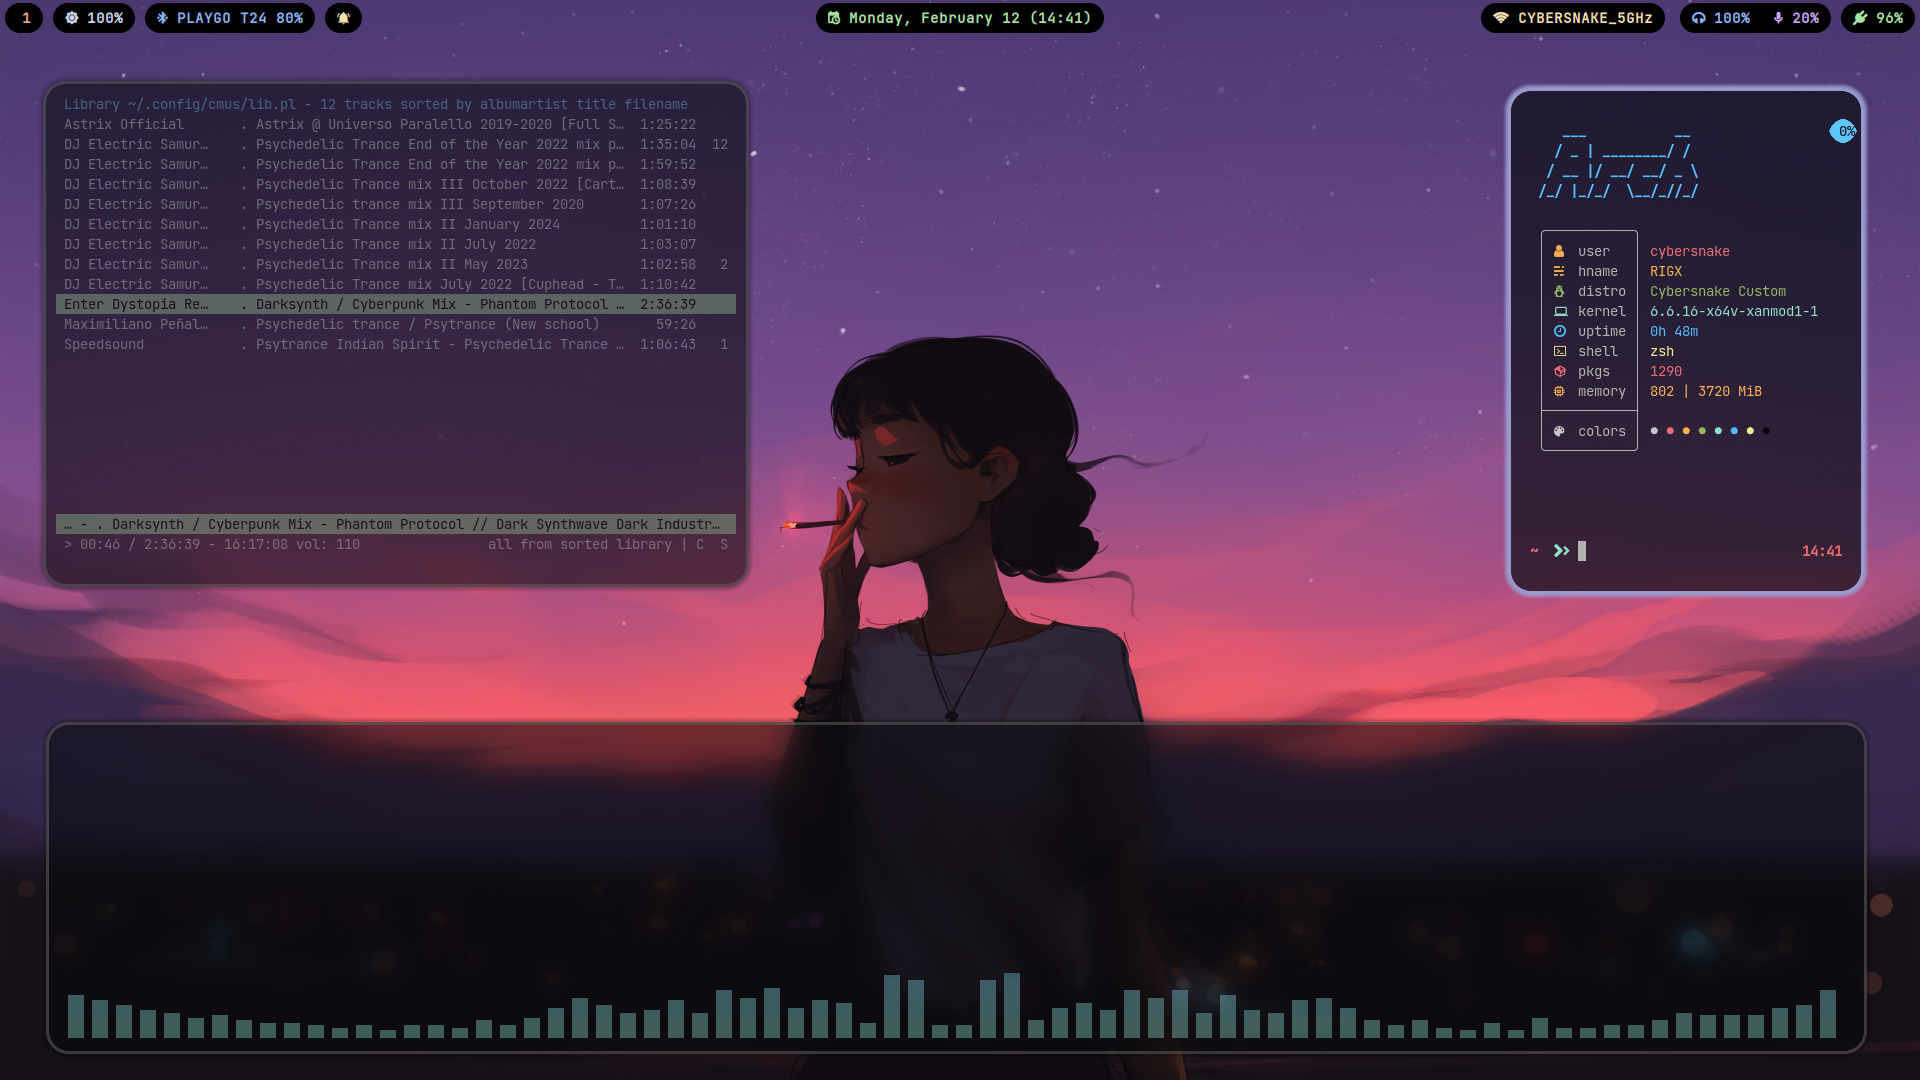The height and width of the screenshot is (1080, 1920).
Task: Click the brightness gear icon
Action: point(72,18)
